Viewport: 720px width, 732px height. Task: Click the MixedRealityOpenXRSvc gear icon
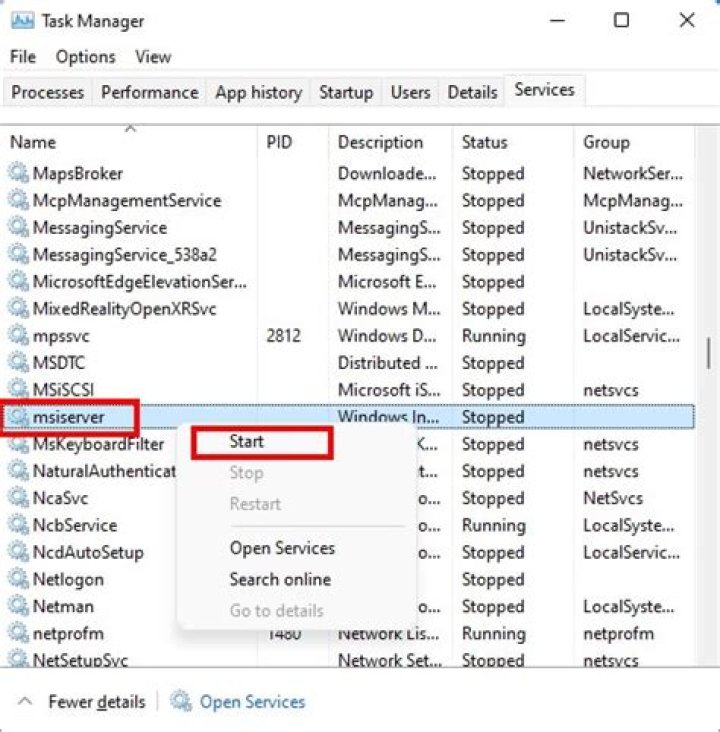[19, 308]
